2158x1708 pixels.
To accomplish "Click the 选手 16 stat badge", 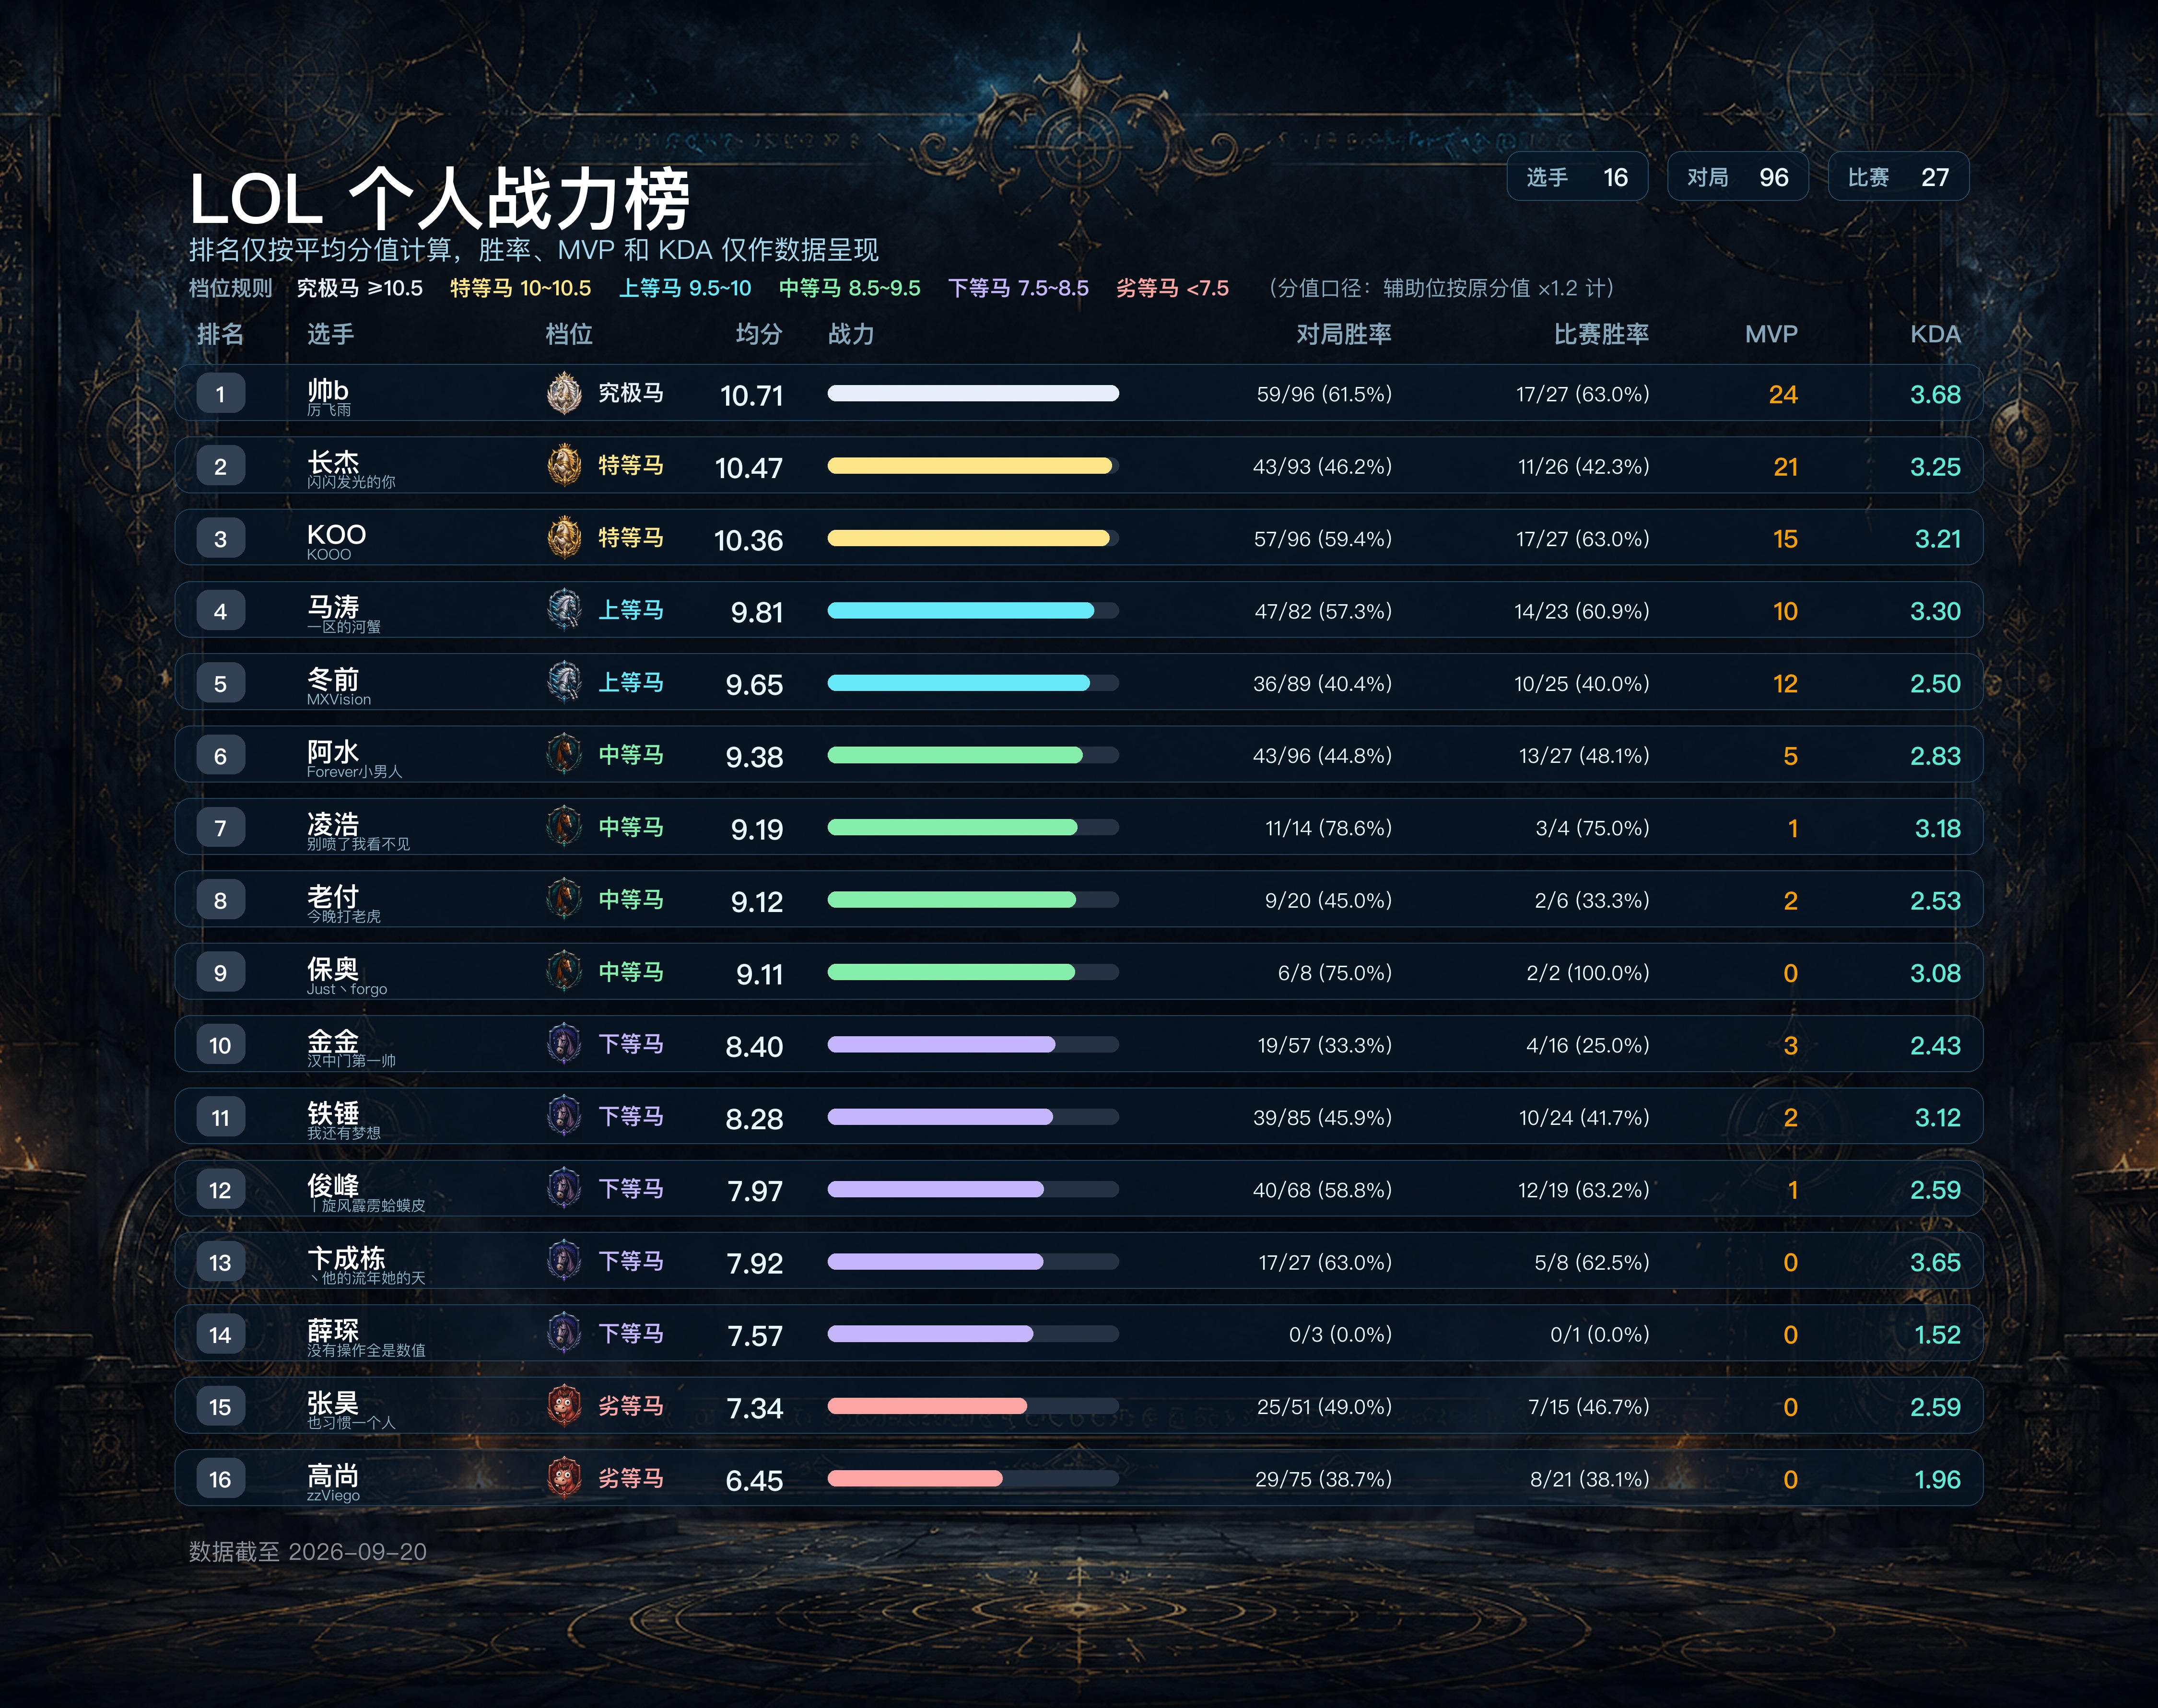I will (1577, 177).
